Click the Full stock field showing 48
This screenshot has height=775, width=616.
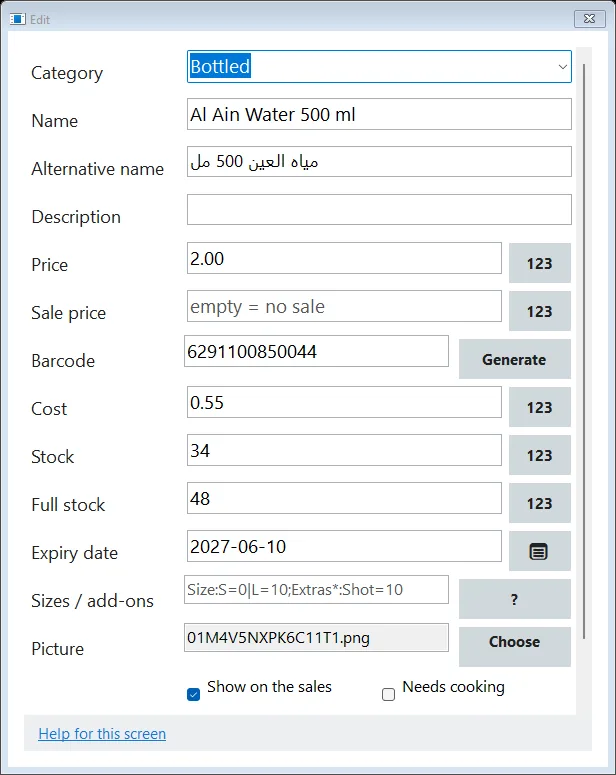pos(344,498)
